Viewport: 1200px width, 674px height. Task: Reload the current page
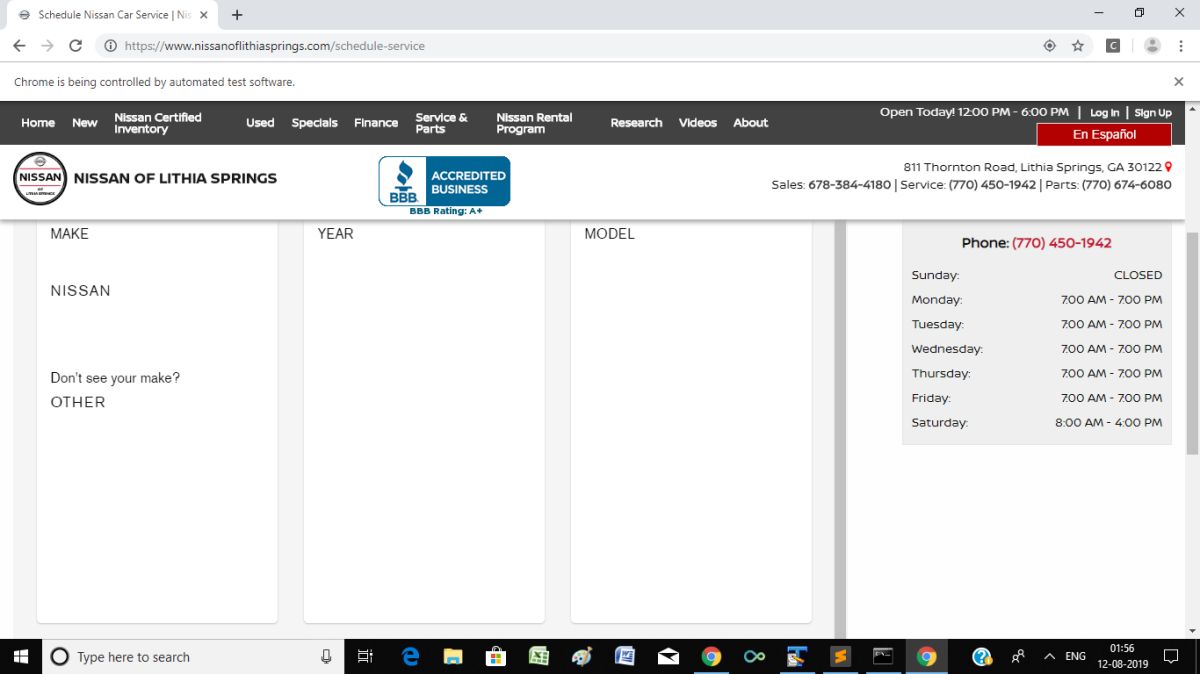pyautogui.click(x=75, y=46)
